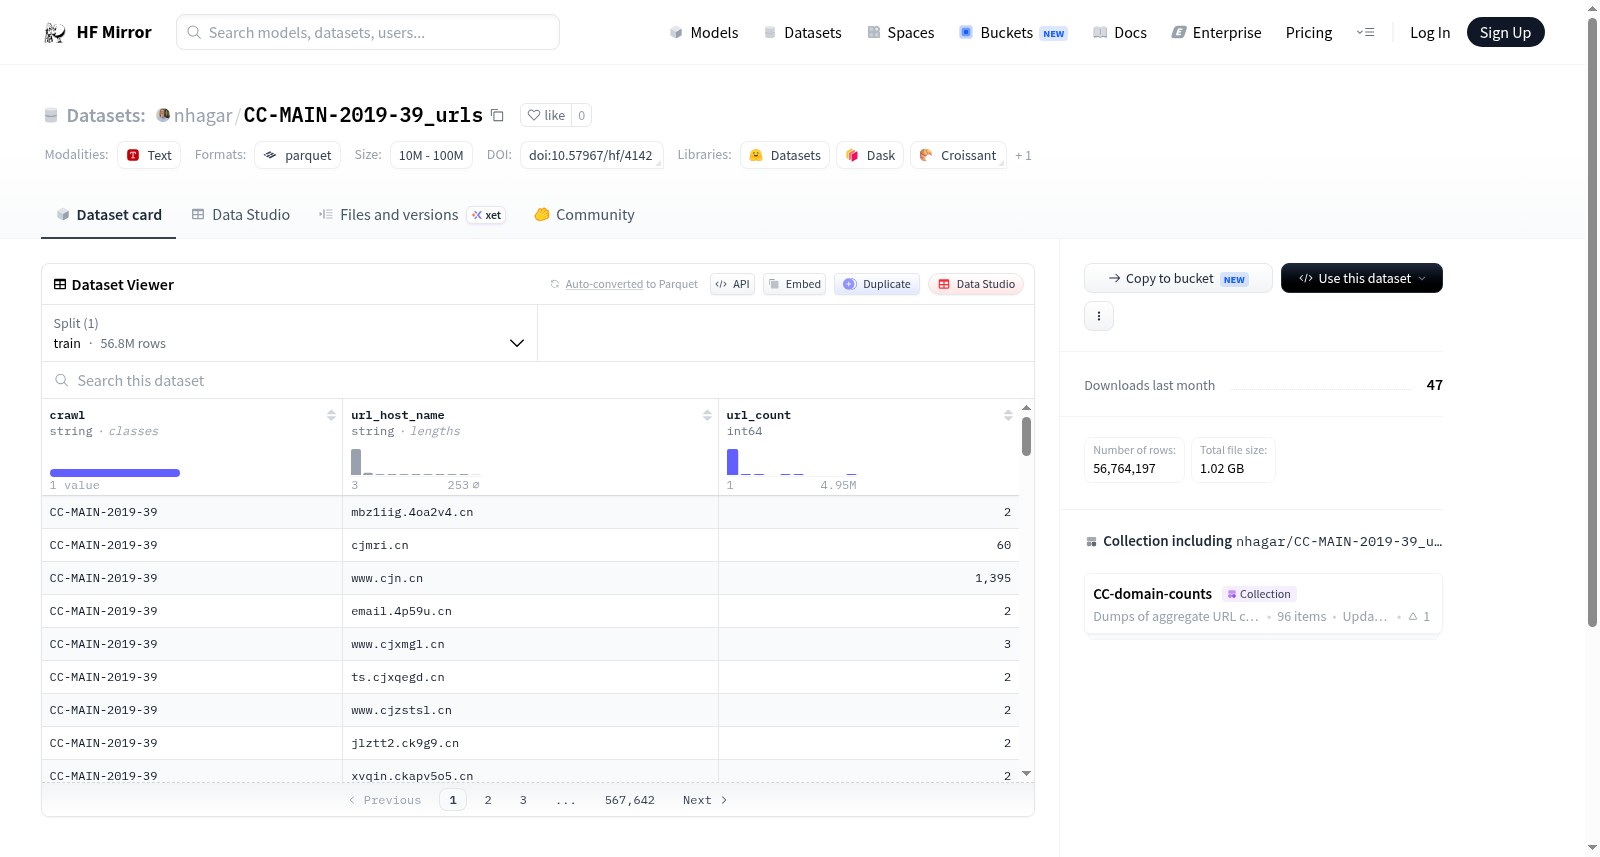Viewport: 1600px width, 857px height.
Task: Show additional libraries with +1
Action: click(1023, 156)
